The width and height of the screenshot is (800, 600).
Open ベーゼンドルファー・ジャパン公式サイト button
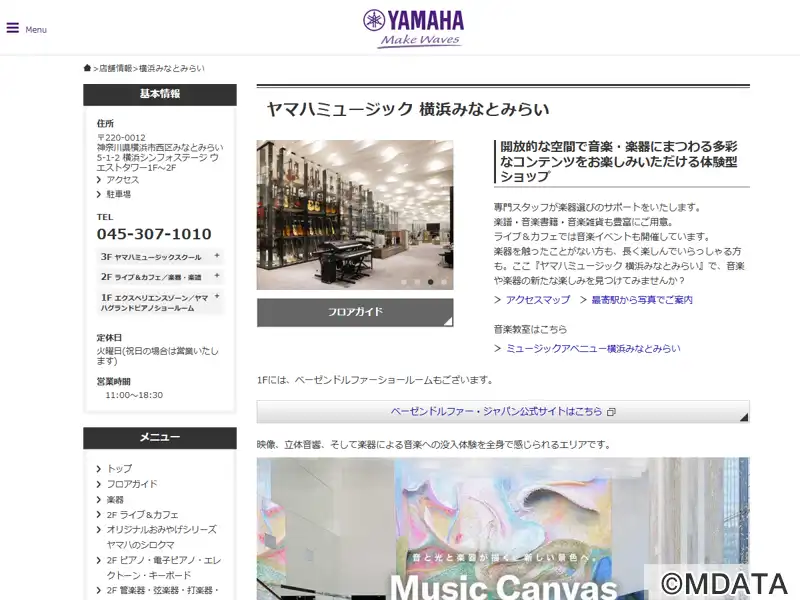click(503, 412)
